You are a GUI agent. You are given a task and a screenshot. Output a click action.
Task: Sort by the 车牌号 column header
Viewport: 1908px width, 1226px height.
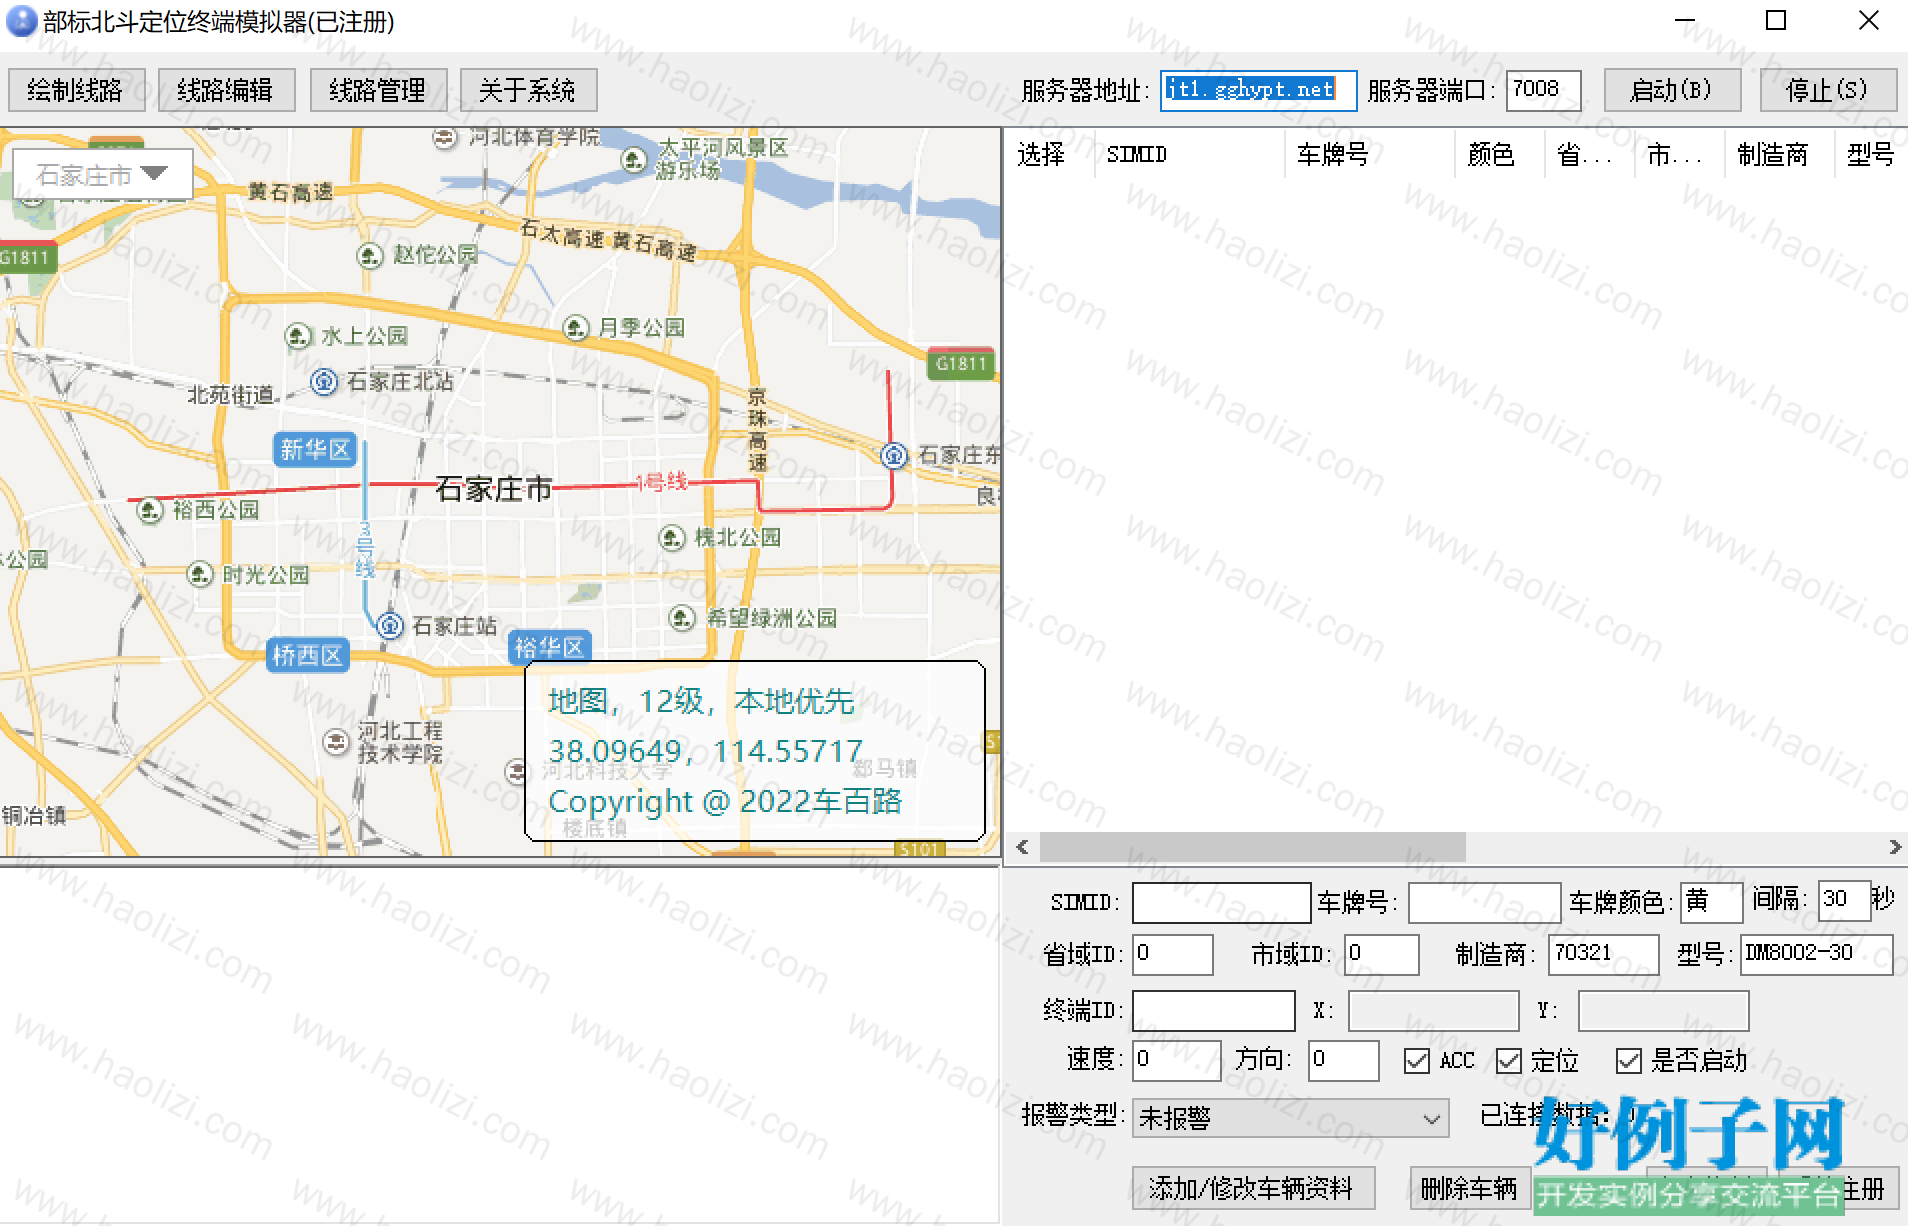1370,154
